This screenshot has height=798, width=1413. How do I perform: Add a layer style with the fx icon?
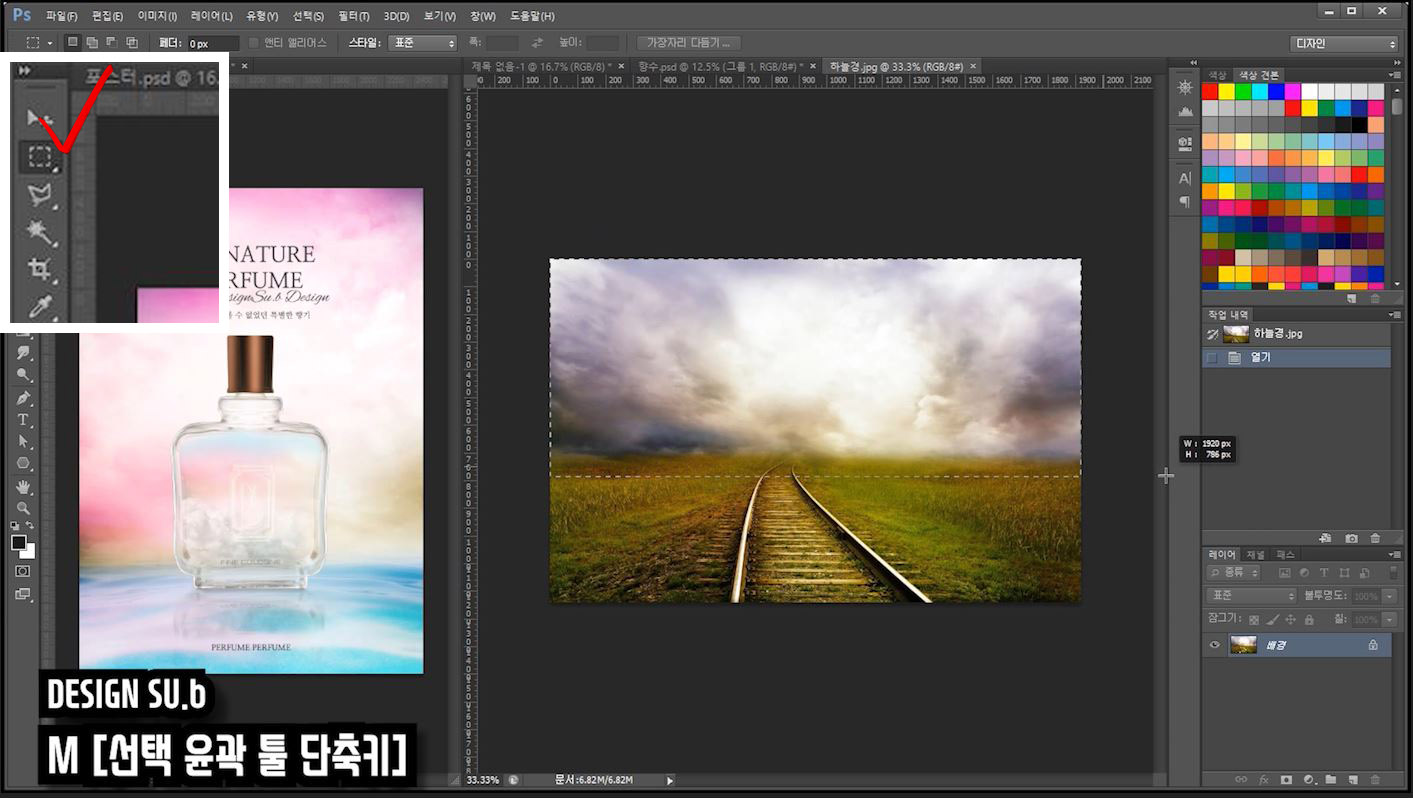coord(1263,779)
